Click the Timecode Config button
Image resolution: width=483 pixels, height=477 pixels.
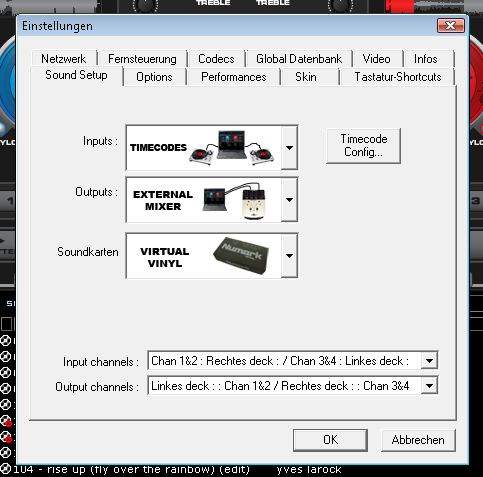coord(364,146)
